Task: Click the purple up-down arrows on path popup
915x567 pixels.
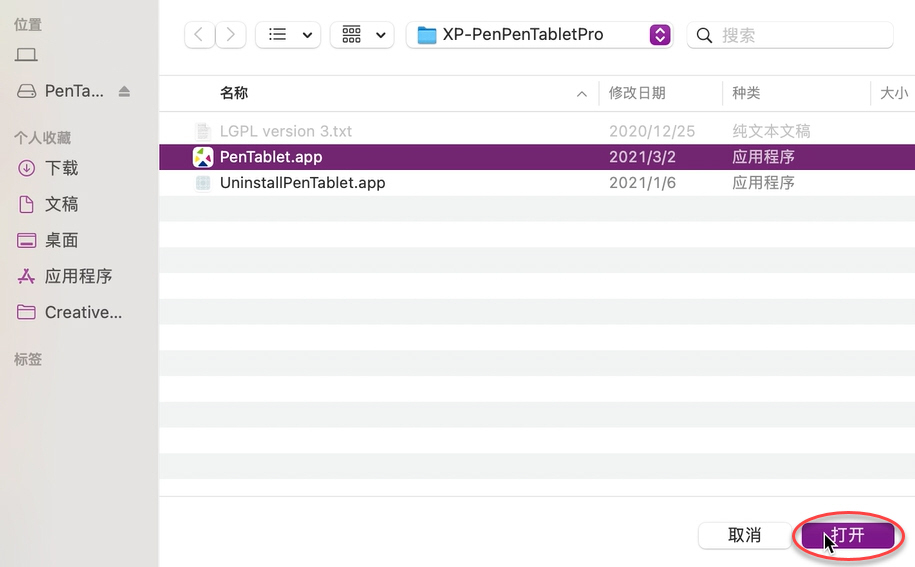Action: (659, 35)
